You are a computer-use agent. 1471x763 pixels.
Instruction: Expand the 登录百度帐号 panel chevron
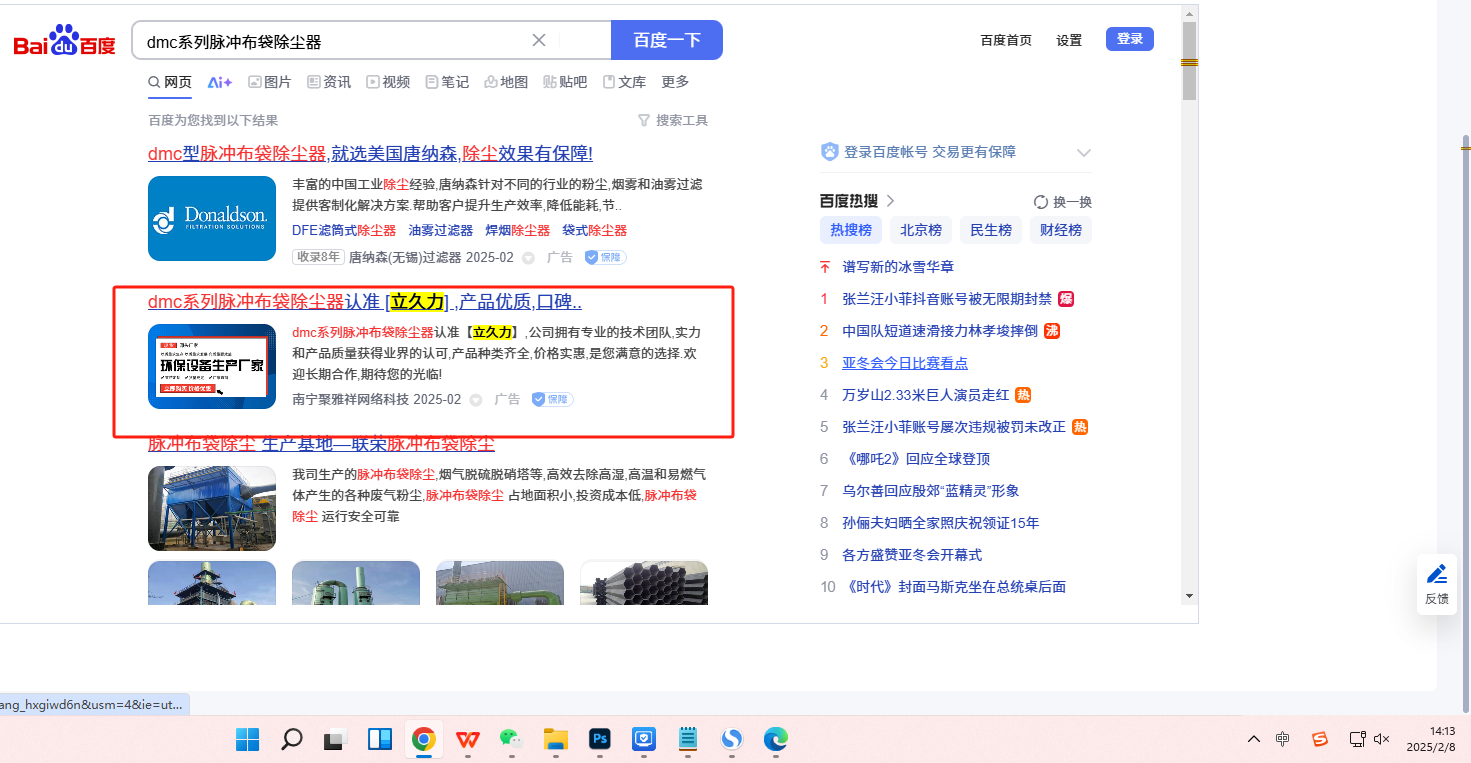pos(1083,153)
